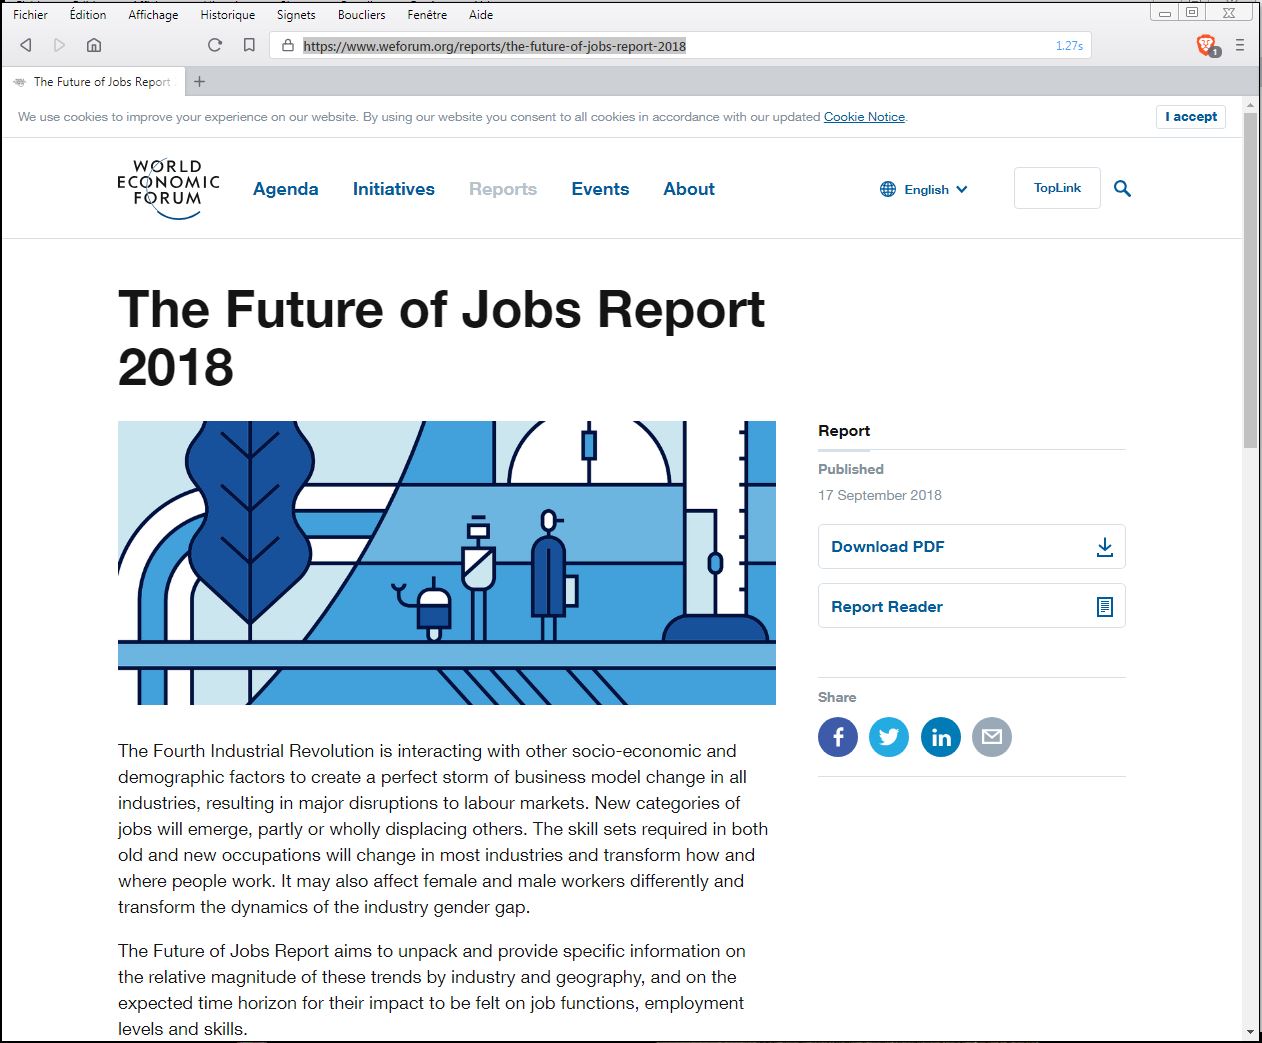Screen dimensions: 1262x1043
Task: Accept cookies with I accept button
Action: [x=1191, y=117]
